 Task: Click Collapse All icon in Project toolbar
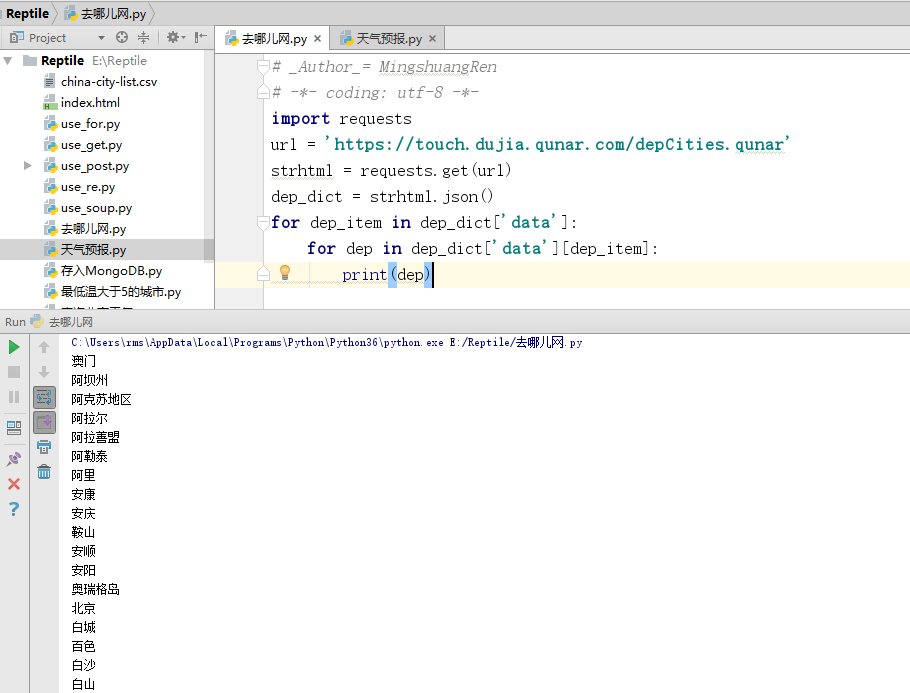point(143,37)
